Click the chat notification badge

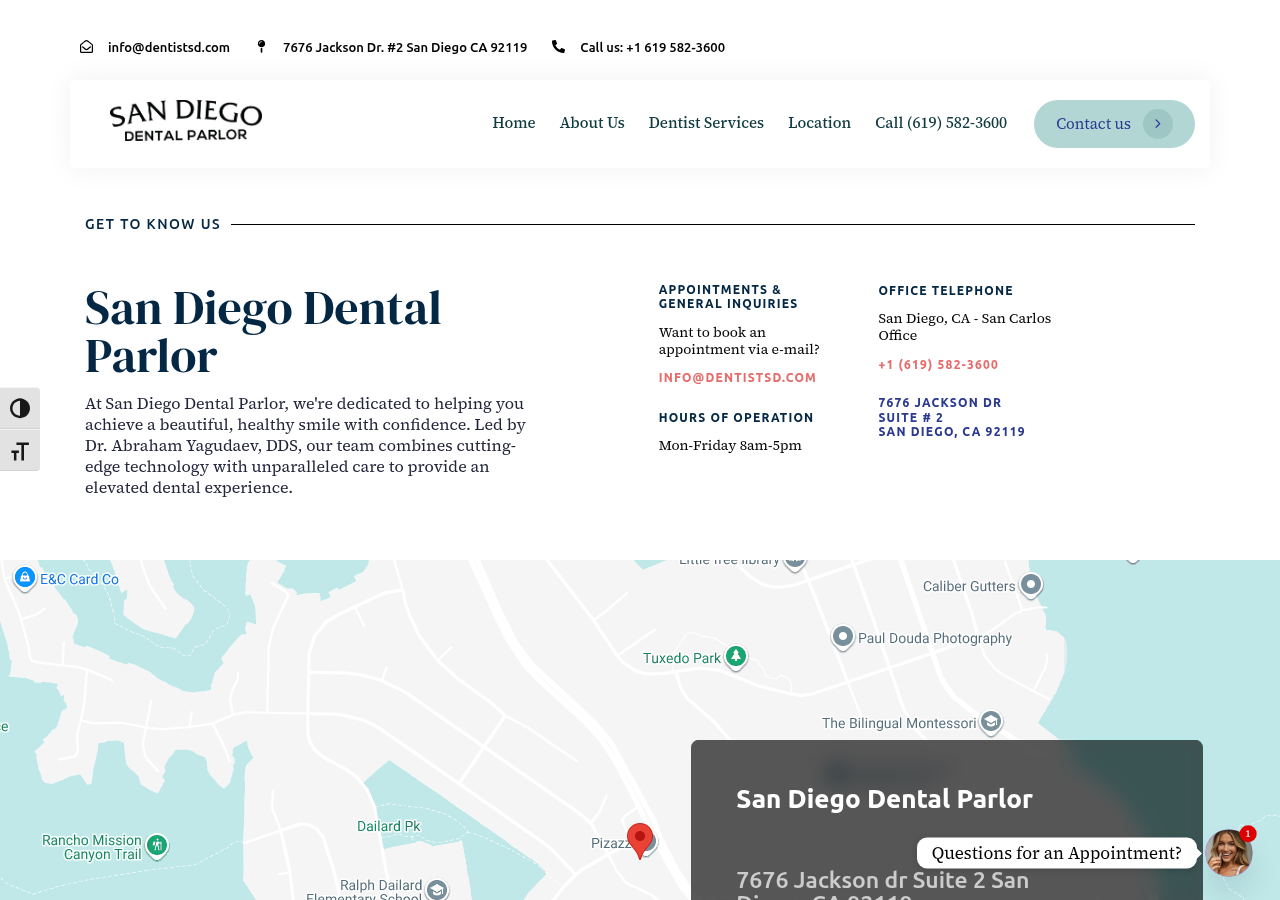click(x=1248, y=834)
